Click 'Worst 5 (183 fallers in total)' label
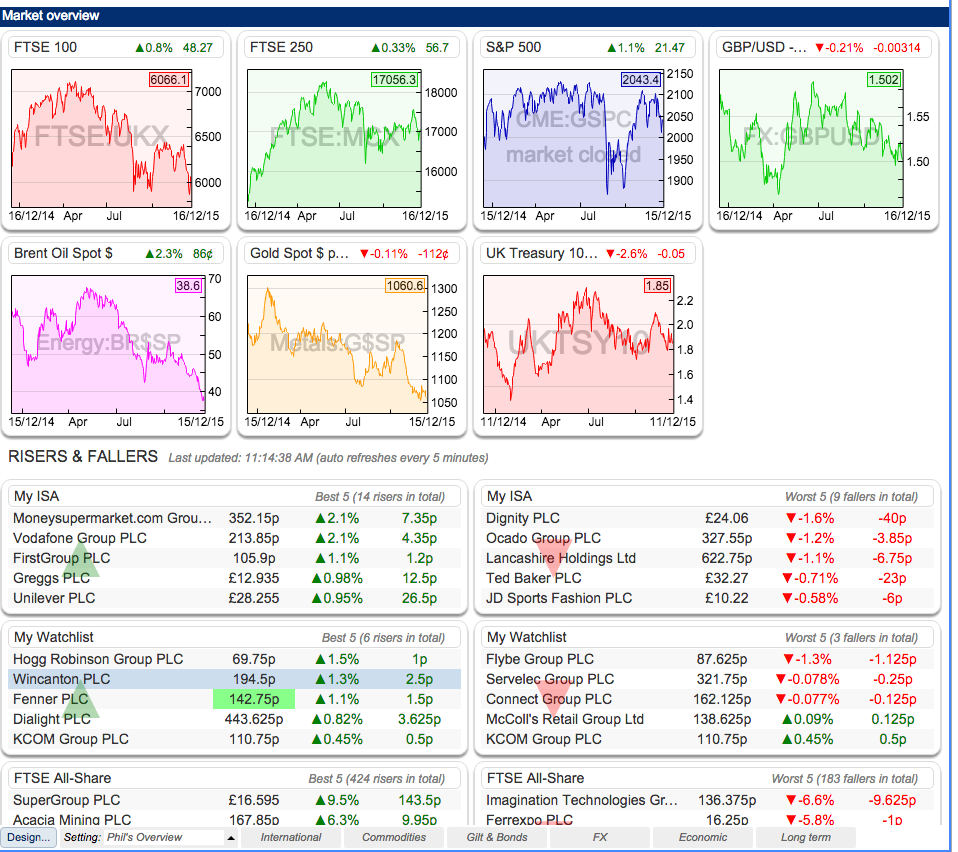 (x=844, y=779)
